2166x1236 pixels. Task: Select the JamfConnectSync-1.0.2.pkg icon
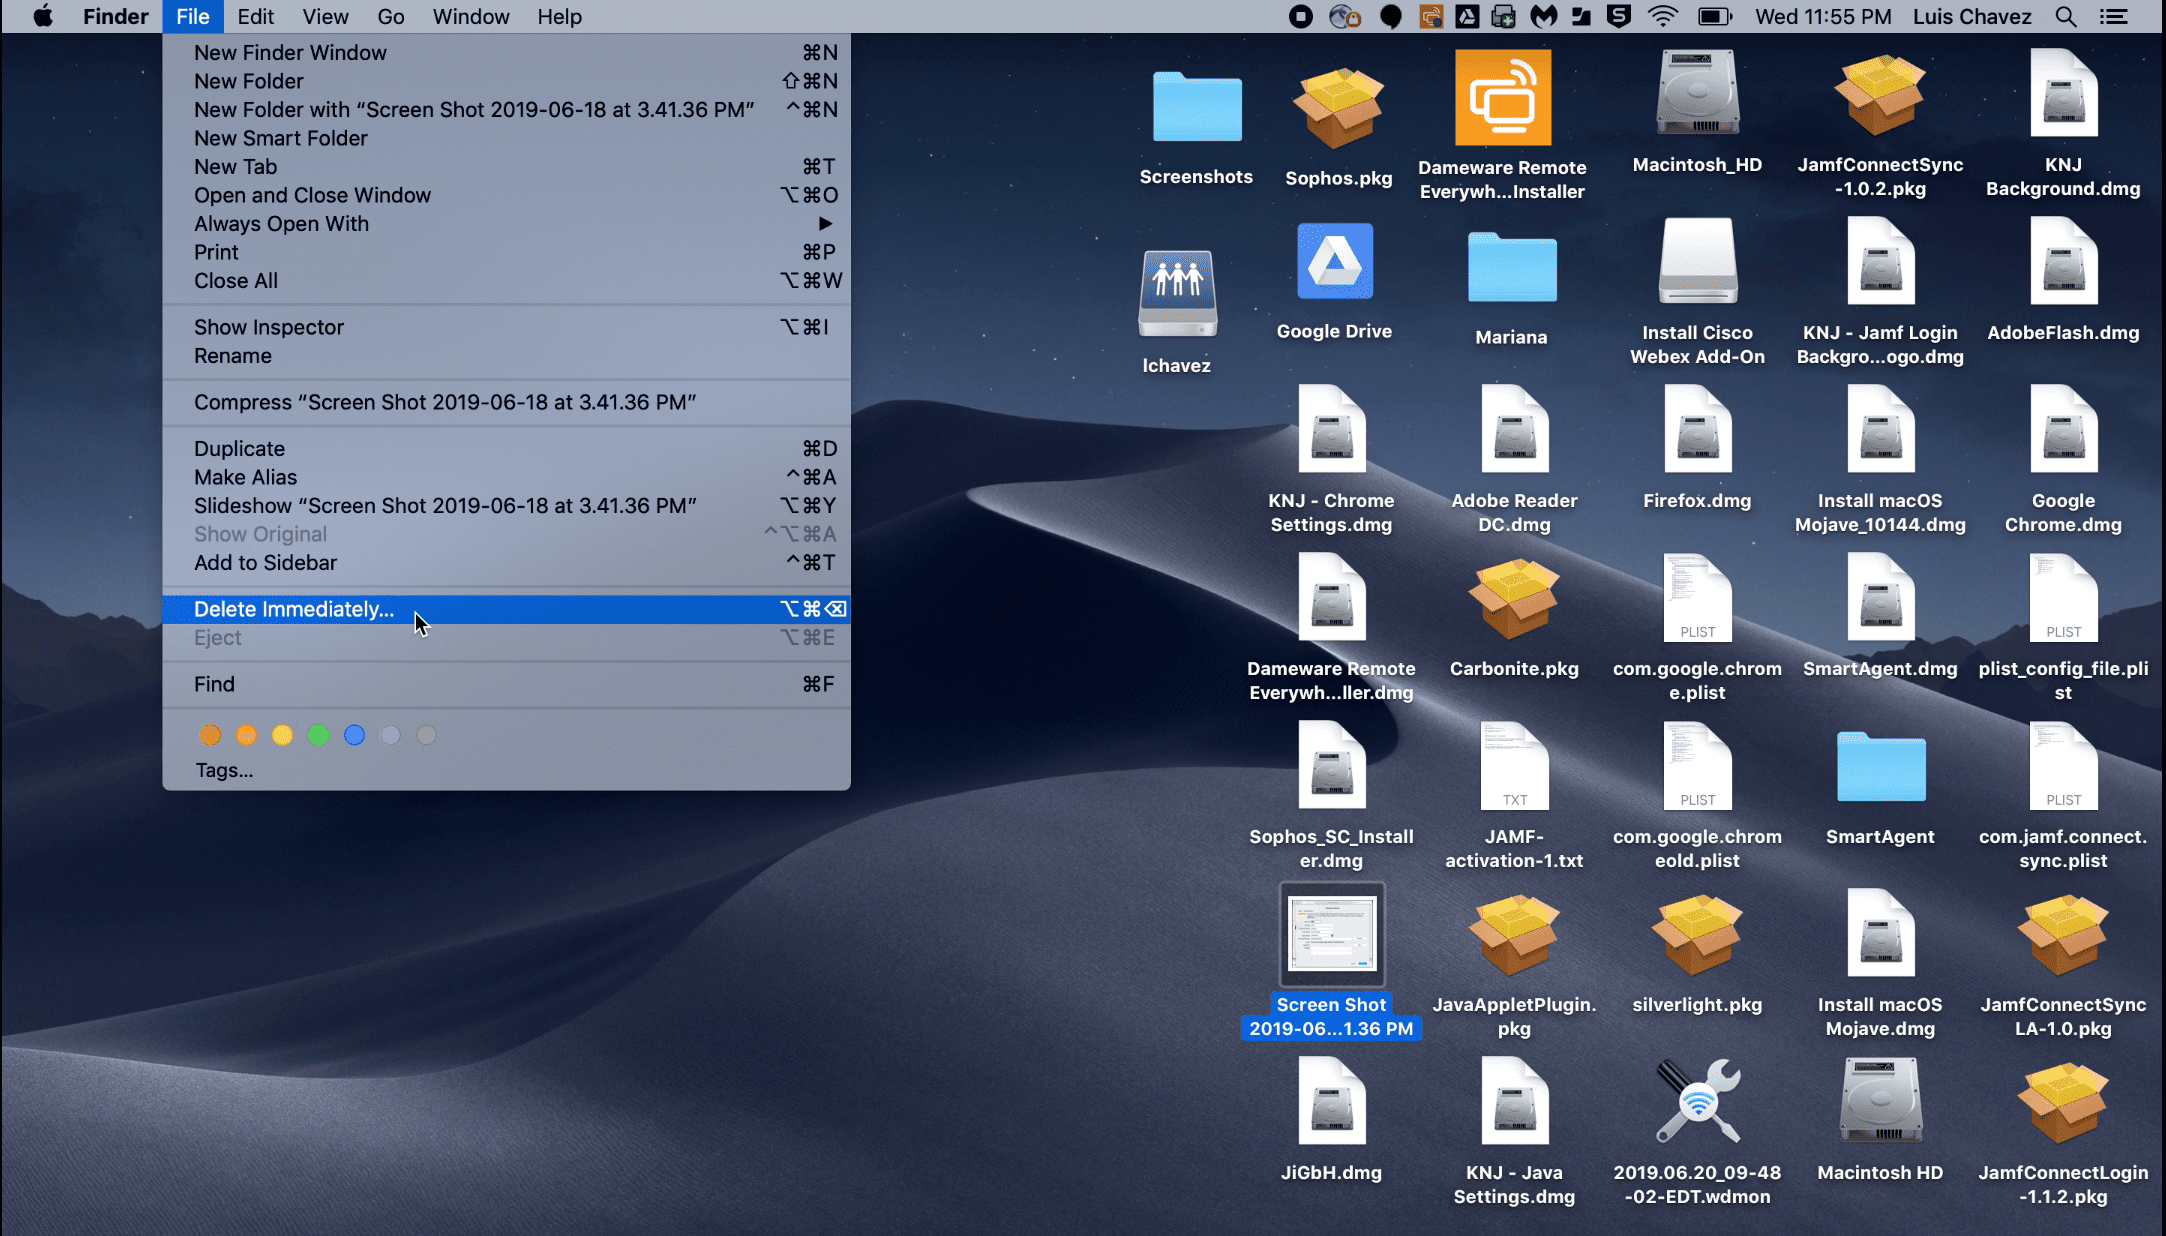tap(1880, 95)
